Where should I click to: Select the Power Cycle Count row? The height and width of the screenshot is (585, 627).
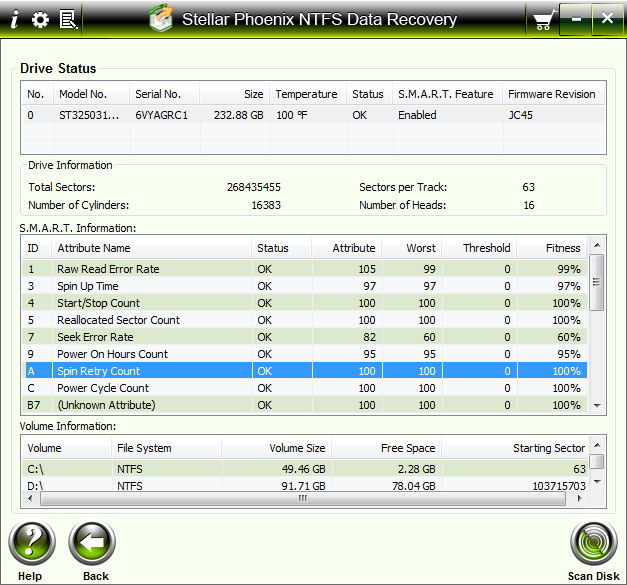(x=304, y=388)
